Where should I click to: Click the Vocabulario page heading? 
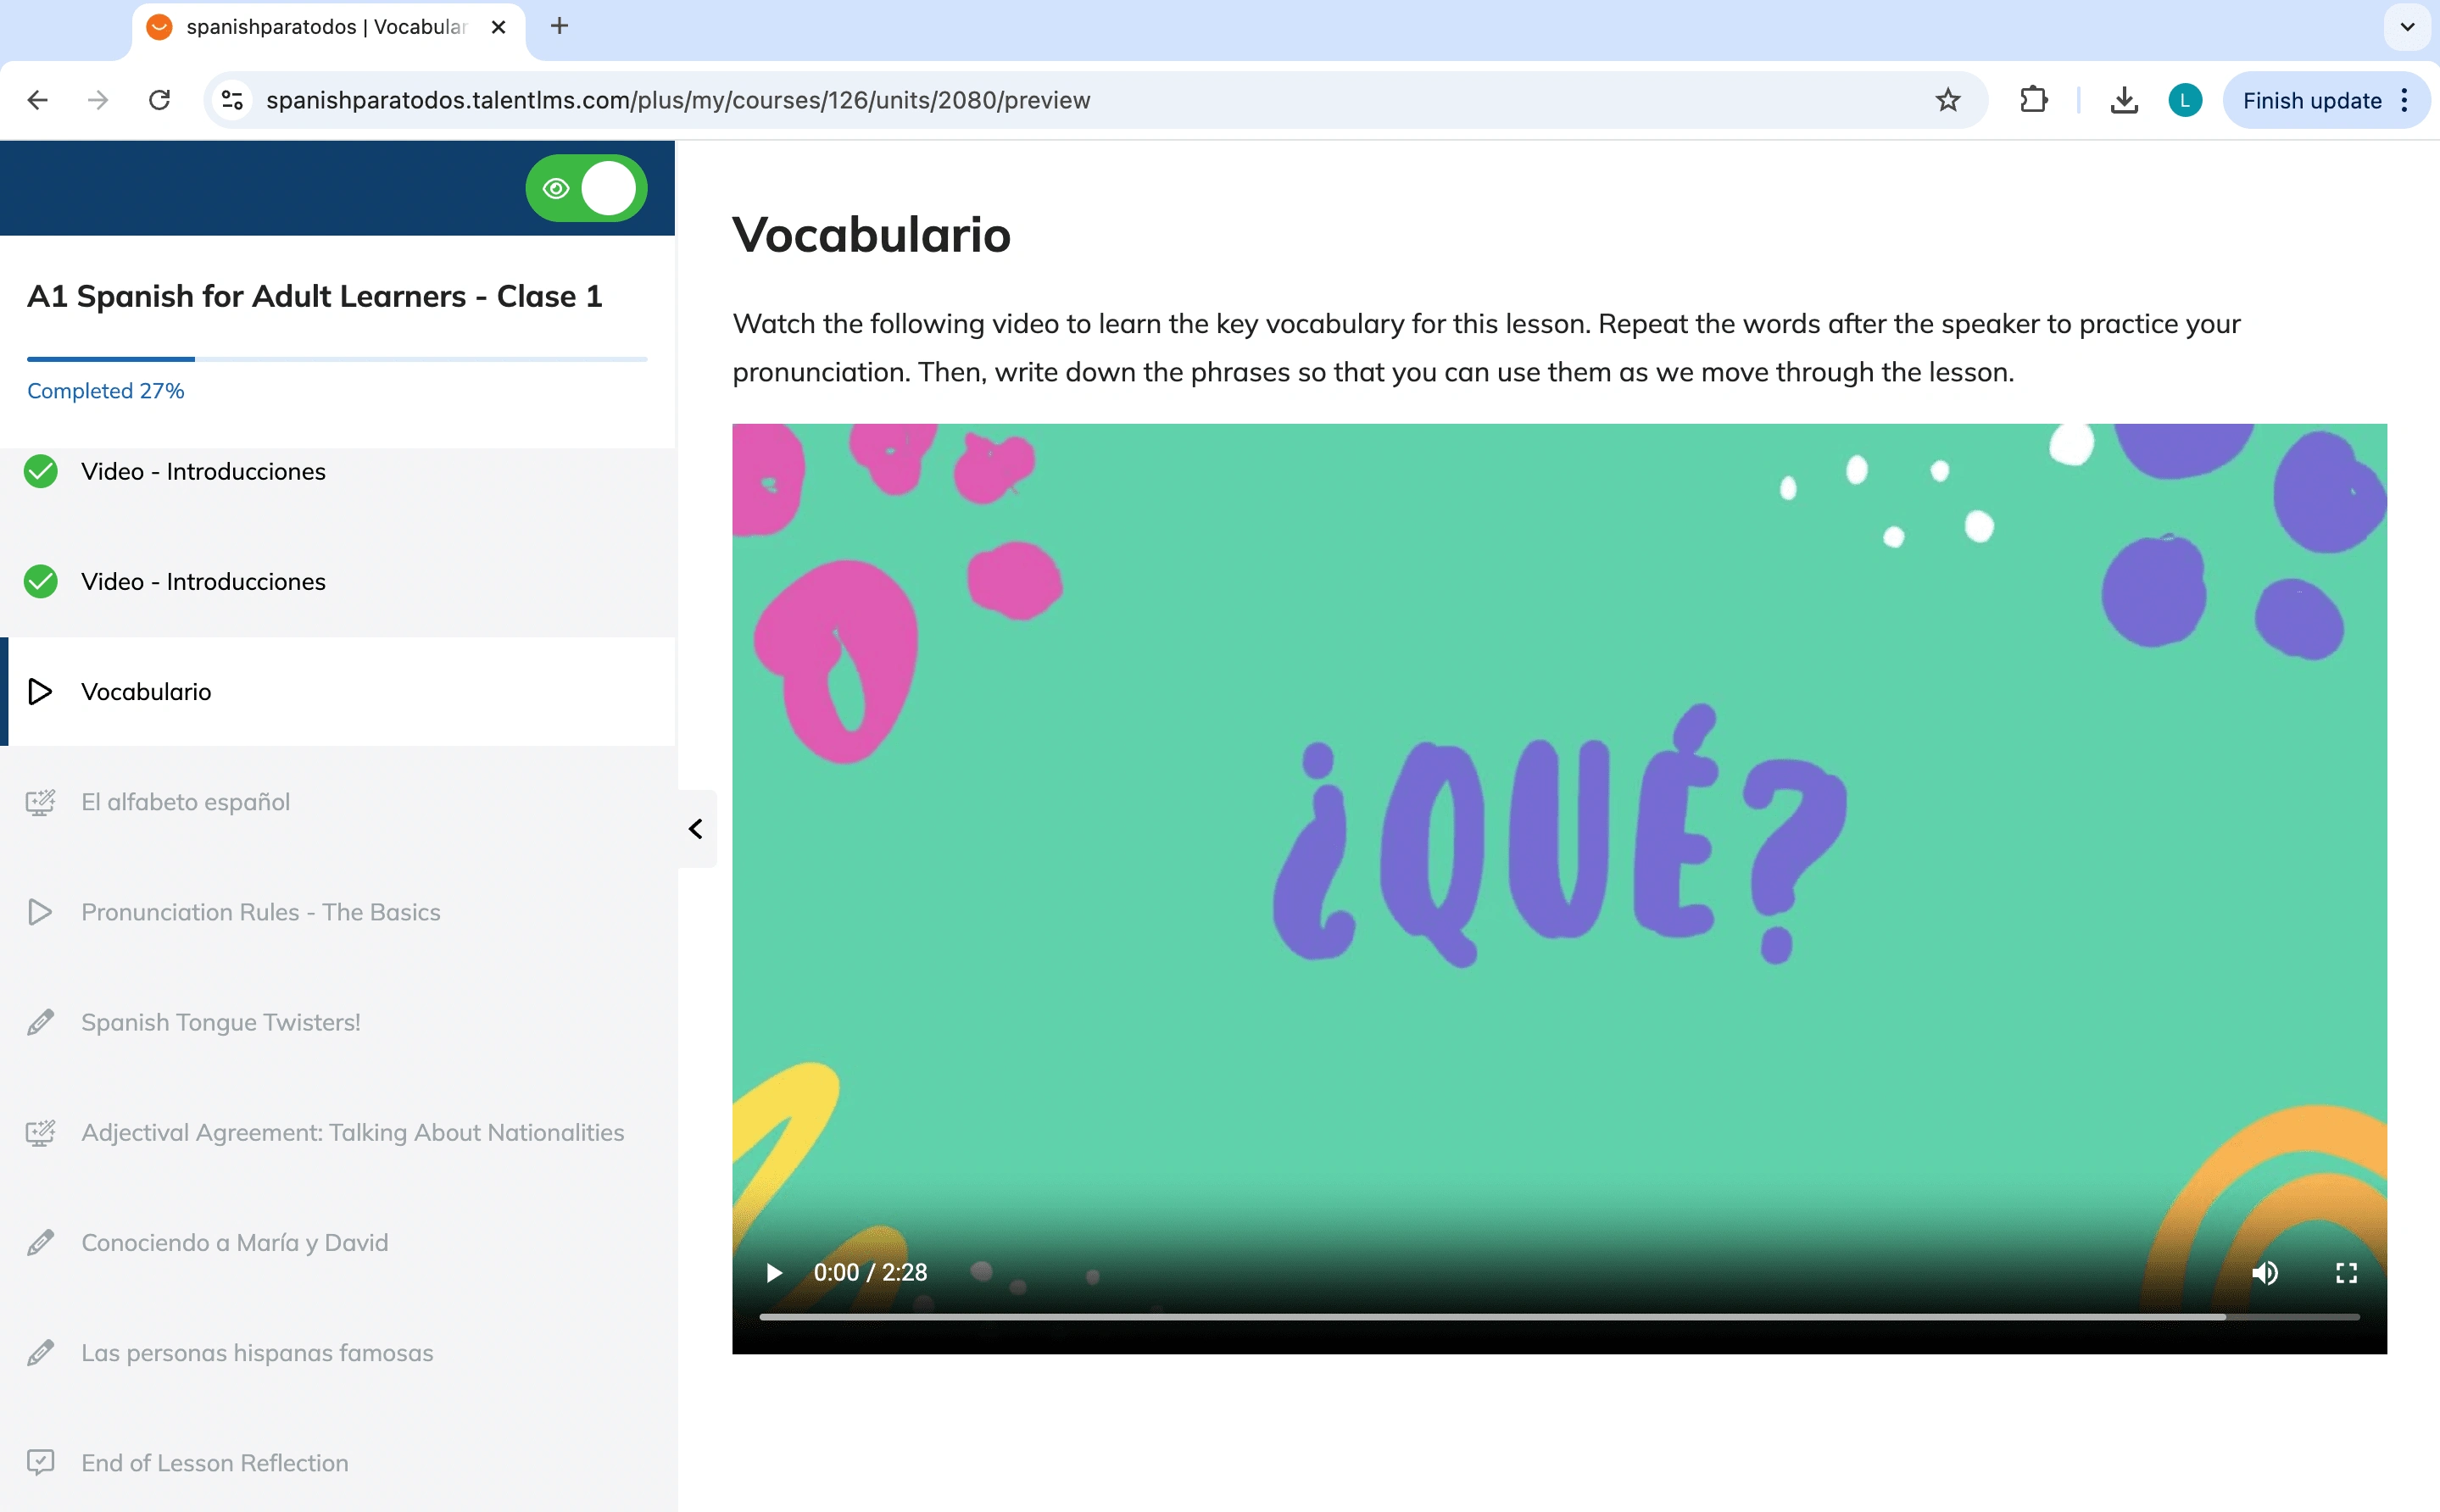tap(871, 235)
